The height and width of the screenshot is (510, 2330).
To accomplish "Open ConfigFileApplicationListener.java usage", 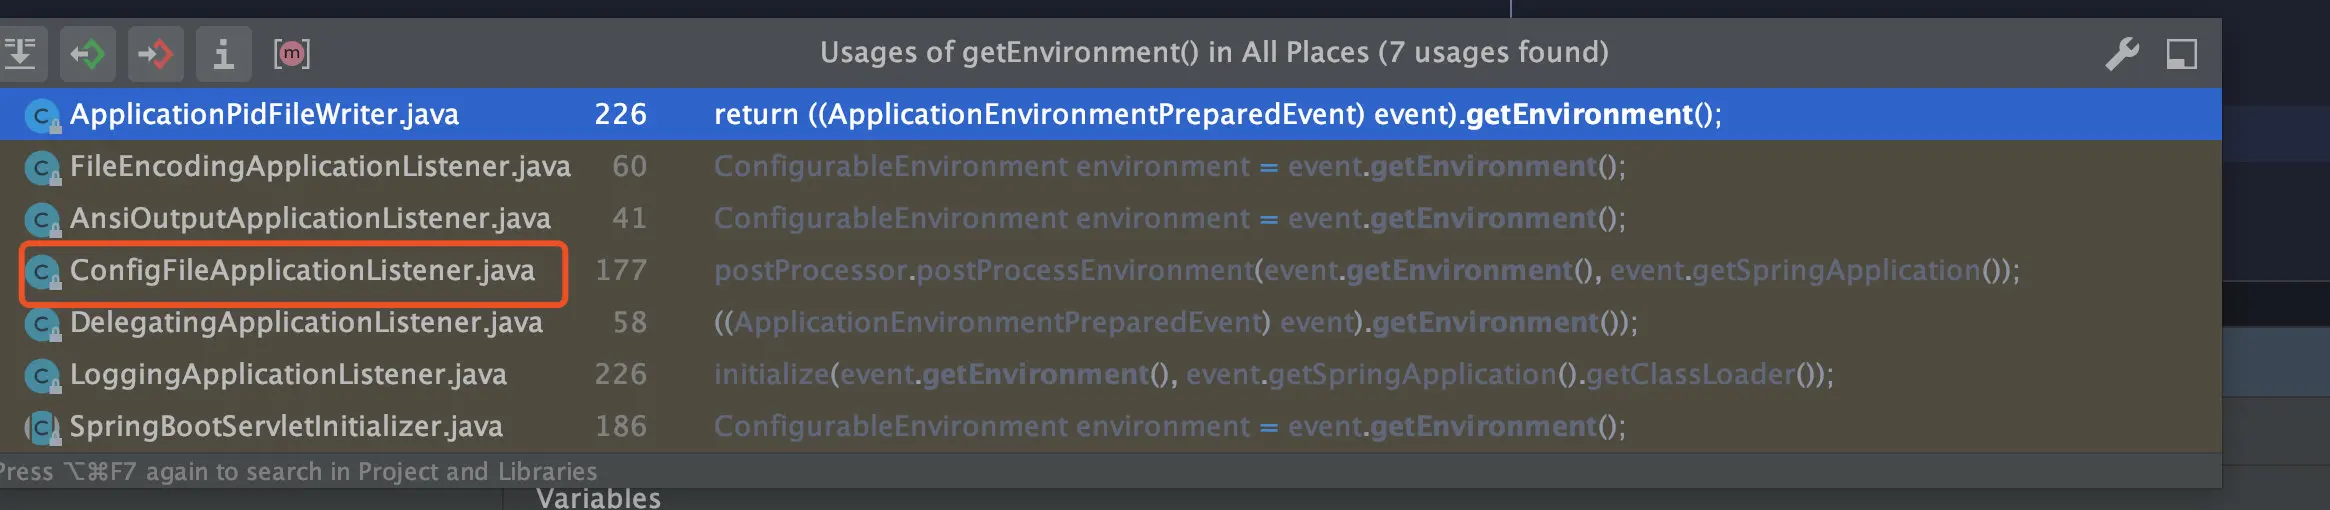I will pyautogui.click(x=302, y=270).
